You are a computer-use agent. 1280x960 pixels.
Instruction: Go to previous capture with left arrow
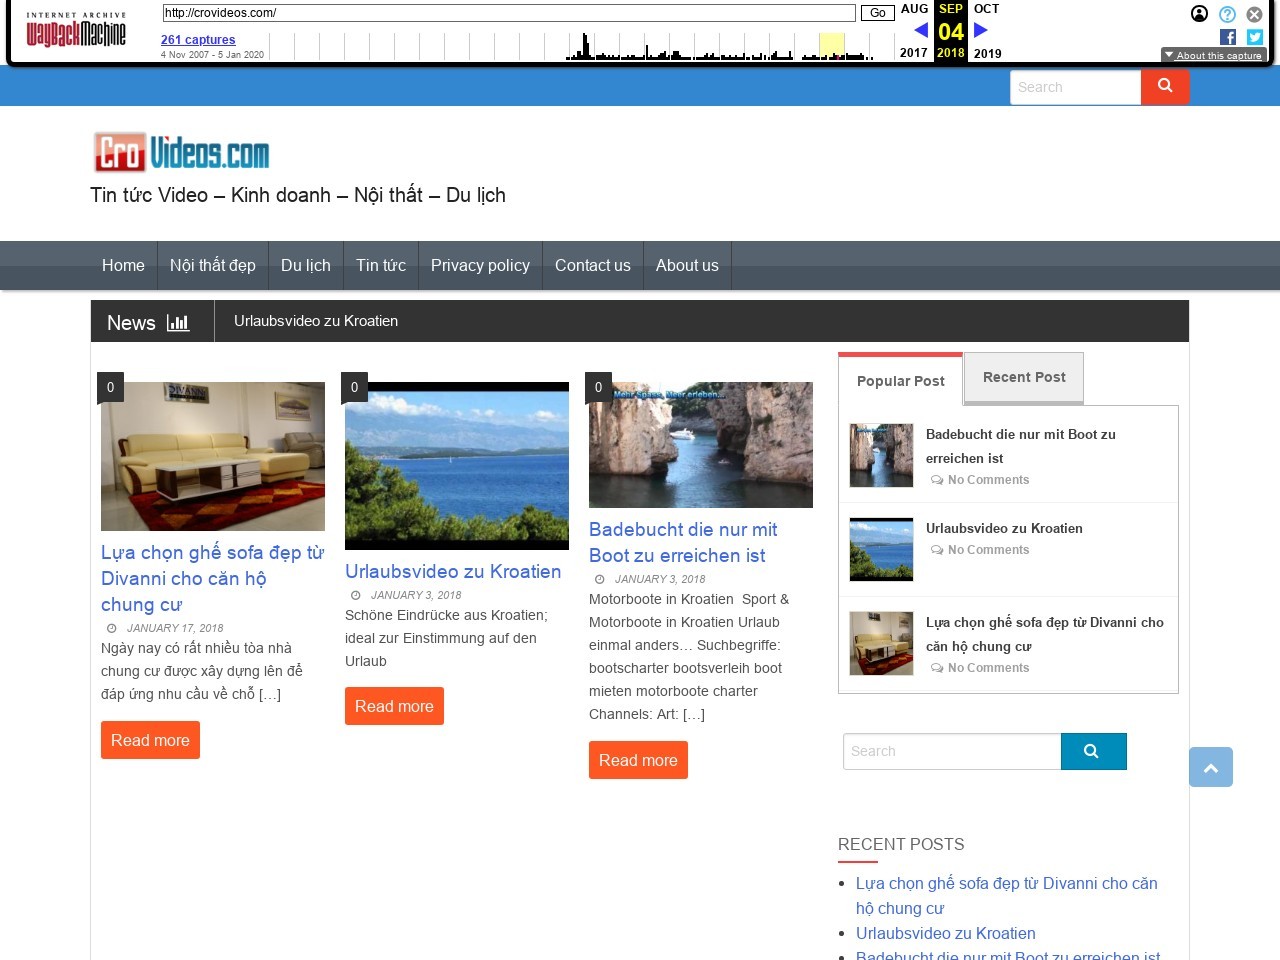click(921, 30)
